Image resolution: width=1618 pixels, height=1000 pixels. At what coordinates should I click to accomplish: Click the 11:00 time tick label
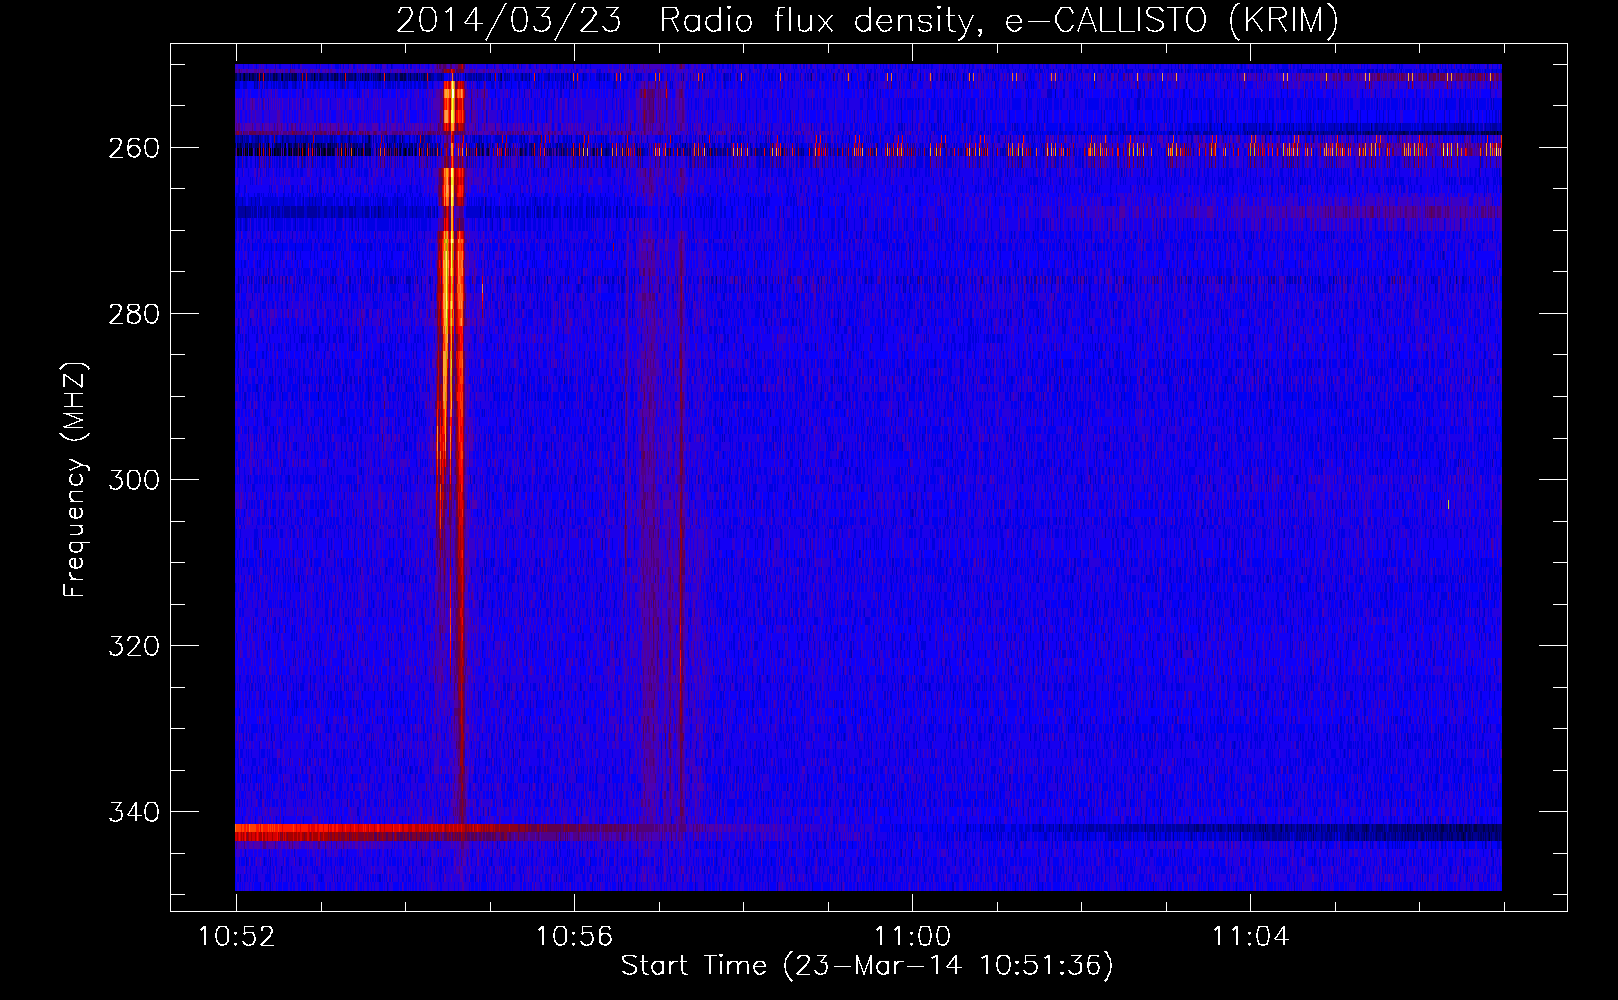(912, 937)
